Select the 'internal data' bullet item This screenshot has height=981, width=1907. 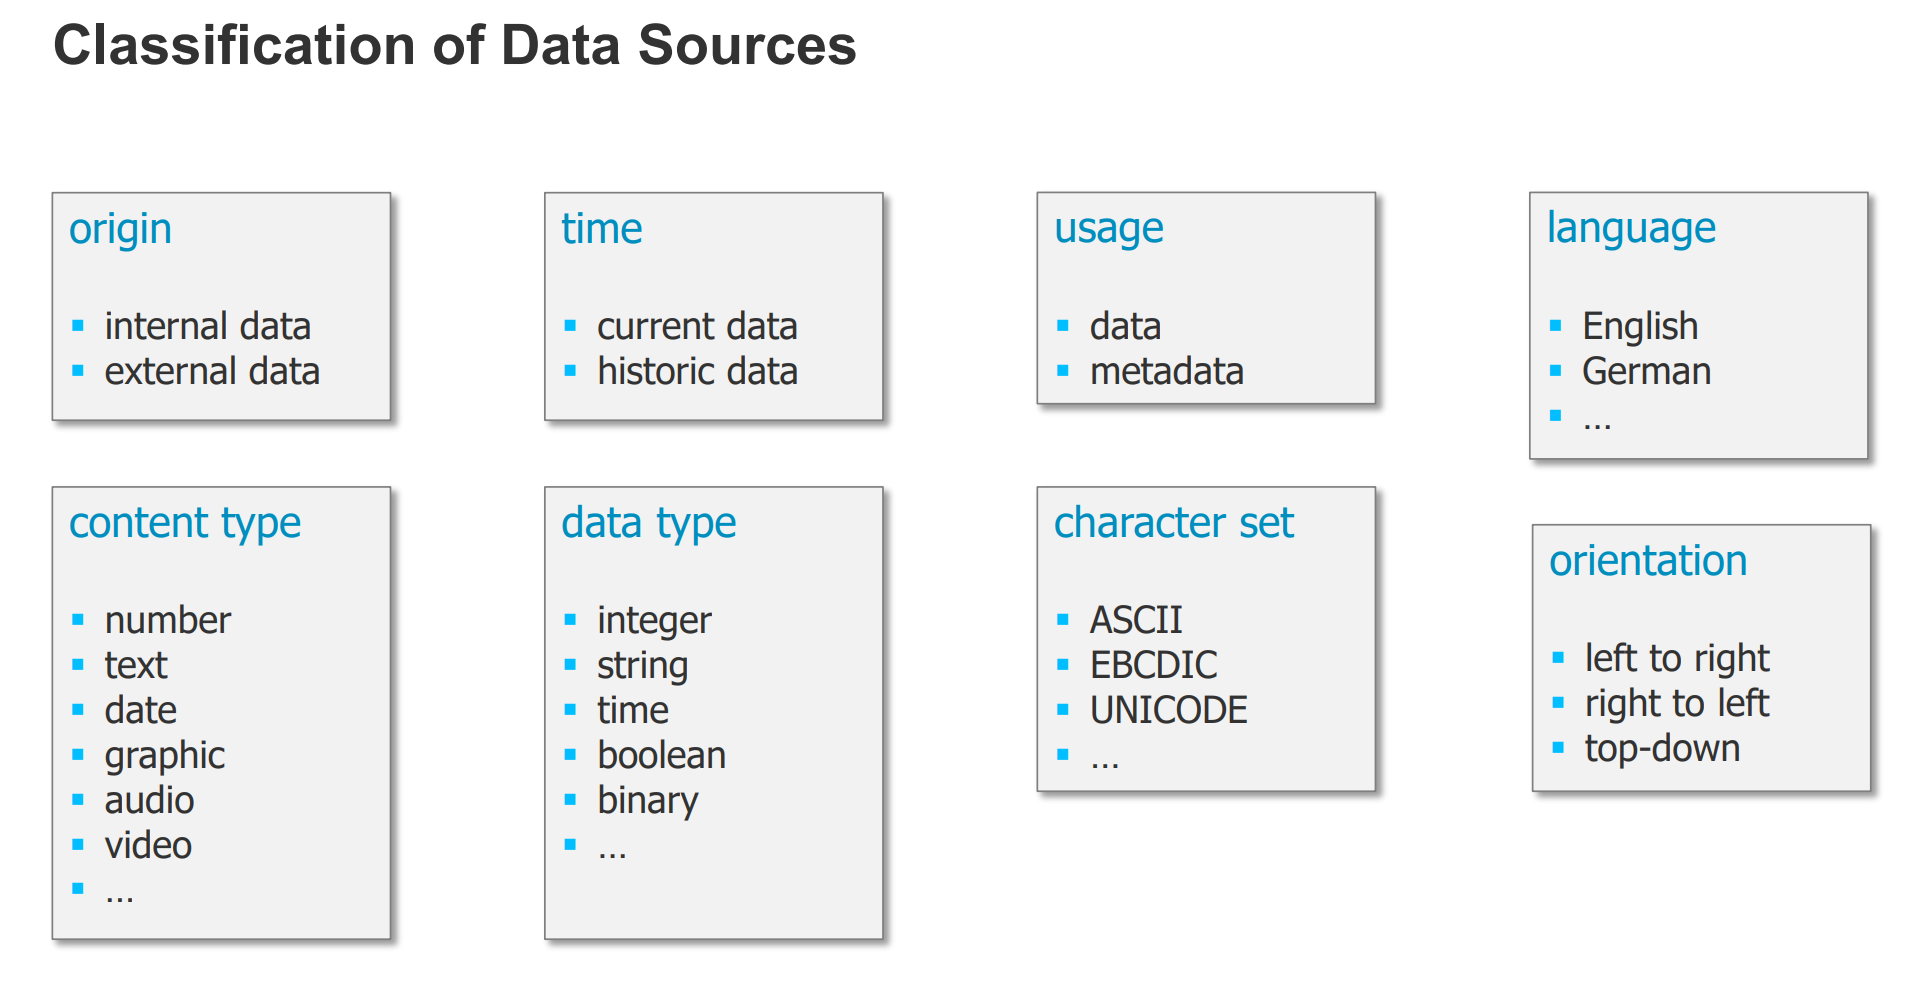(207, 326)
